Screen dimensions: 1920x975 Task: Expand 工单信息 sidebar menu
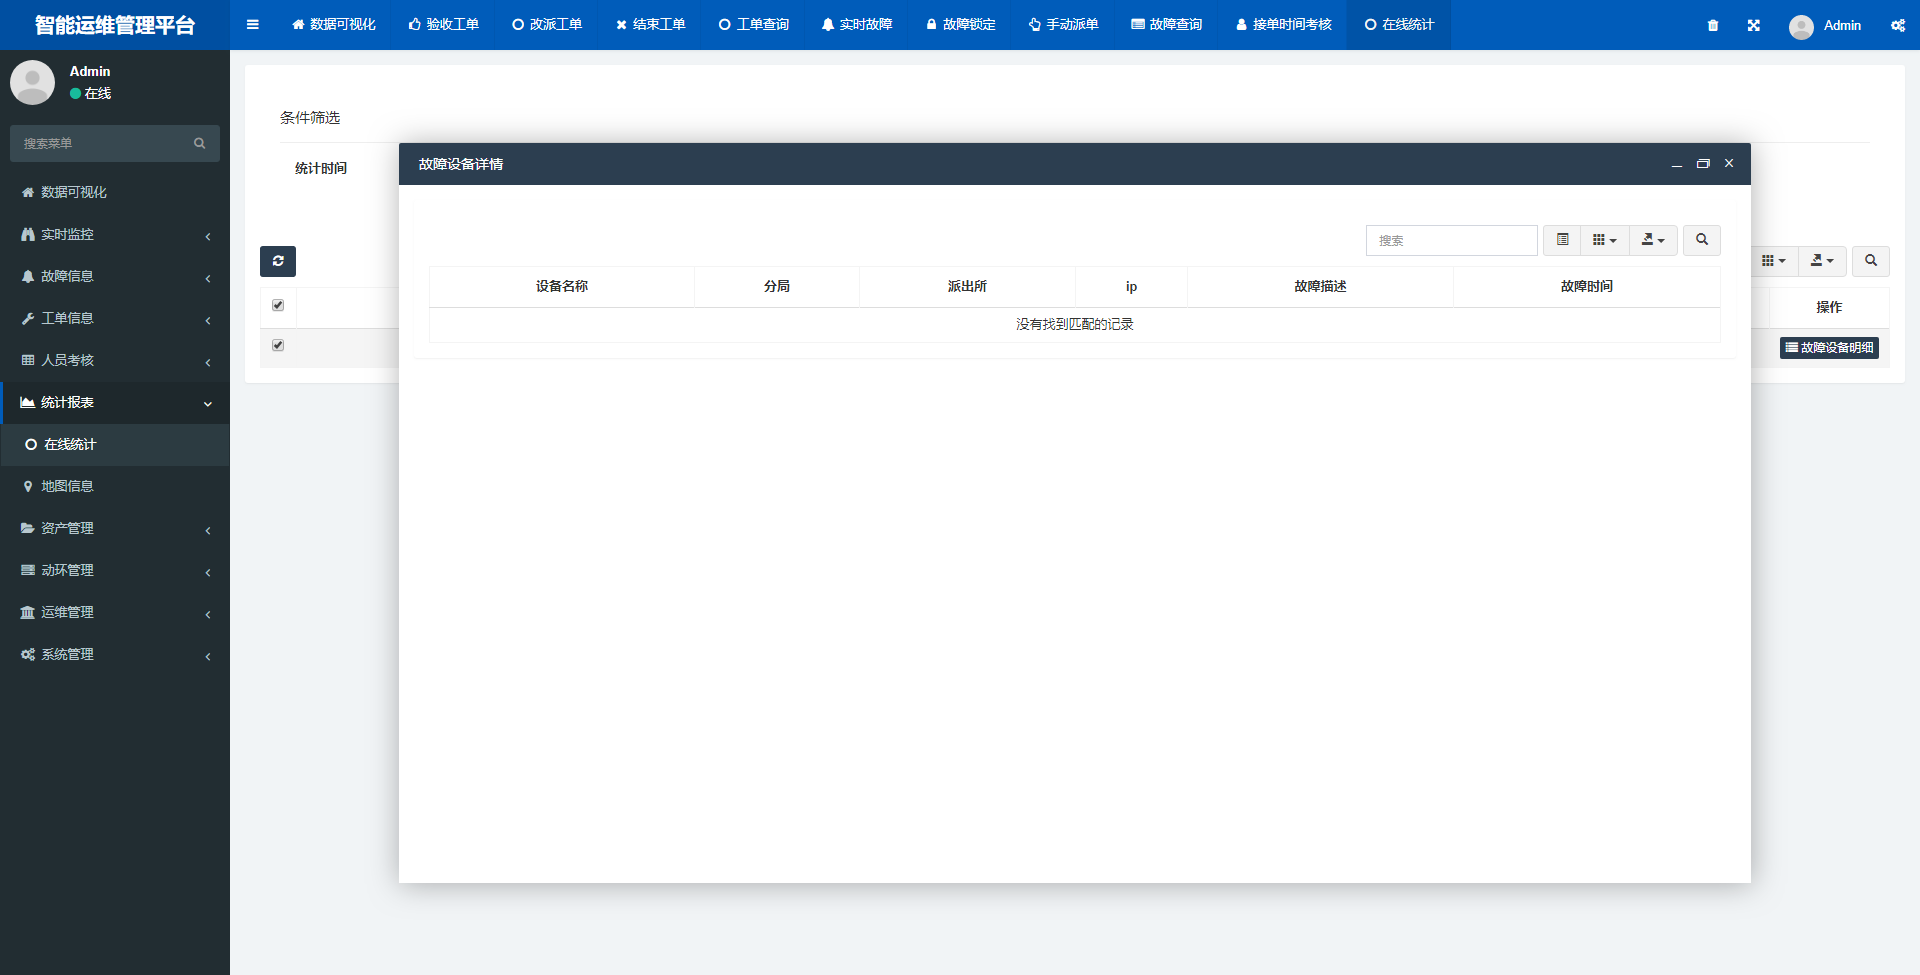pos(115,318)
